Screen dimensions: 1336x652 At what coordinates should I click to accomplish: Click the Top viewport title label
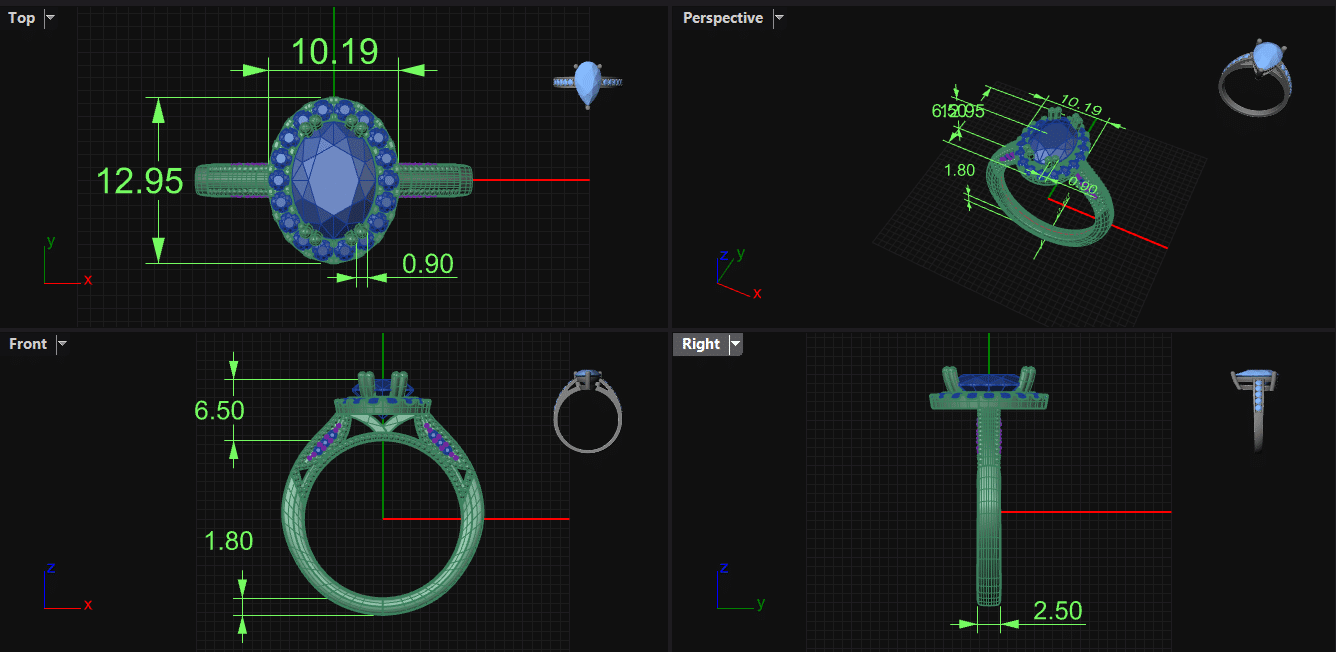pyautogui.click(x=21, y=18)
